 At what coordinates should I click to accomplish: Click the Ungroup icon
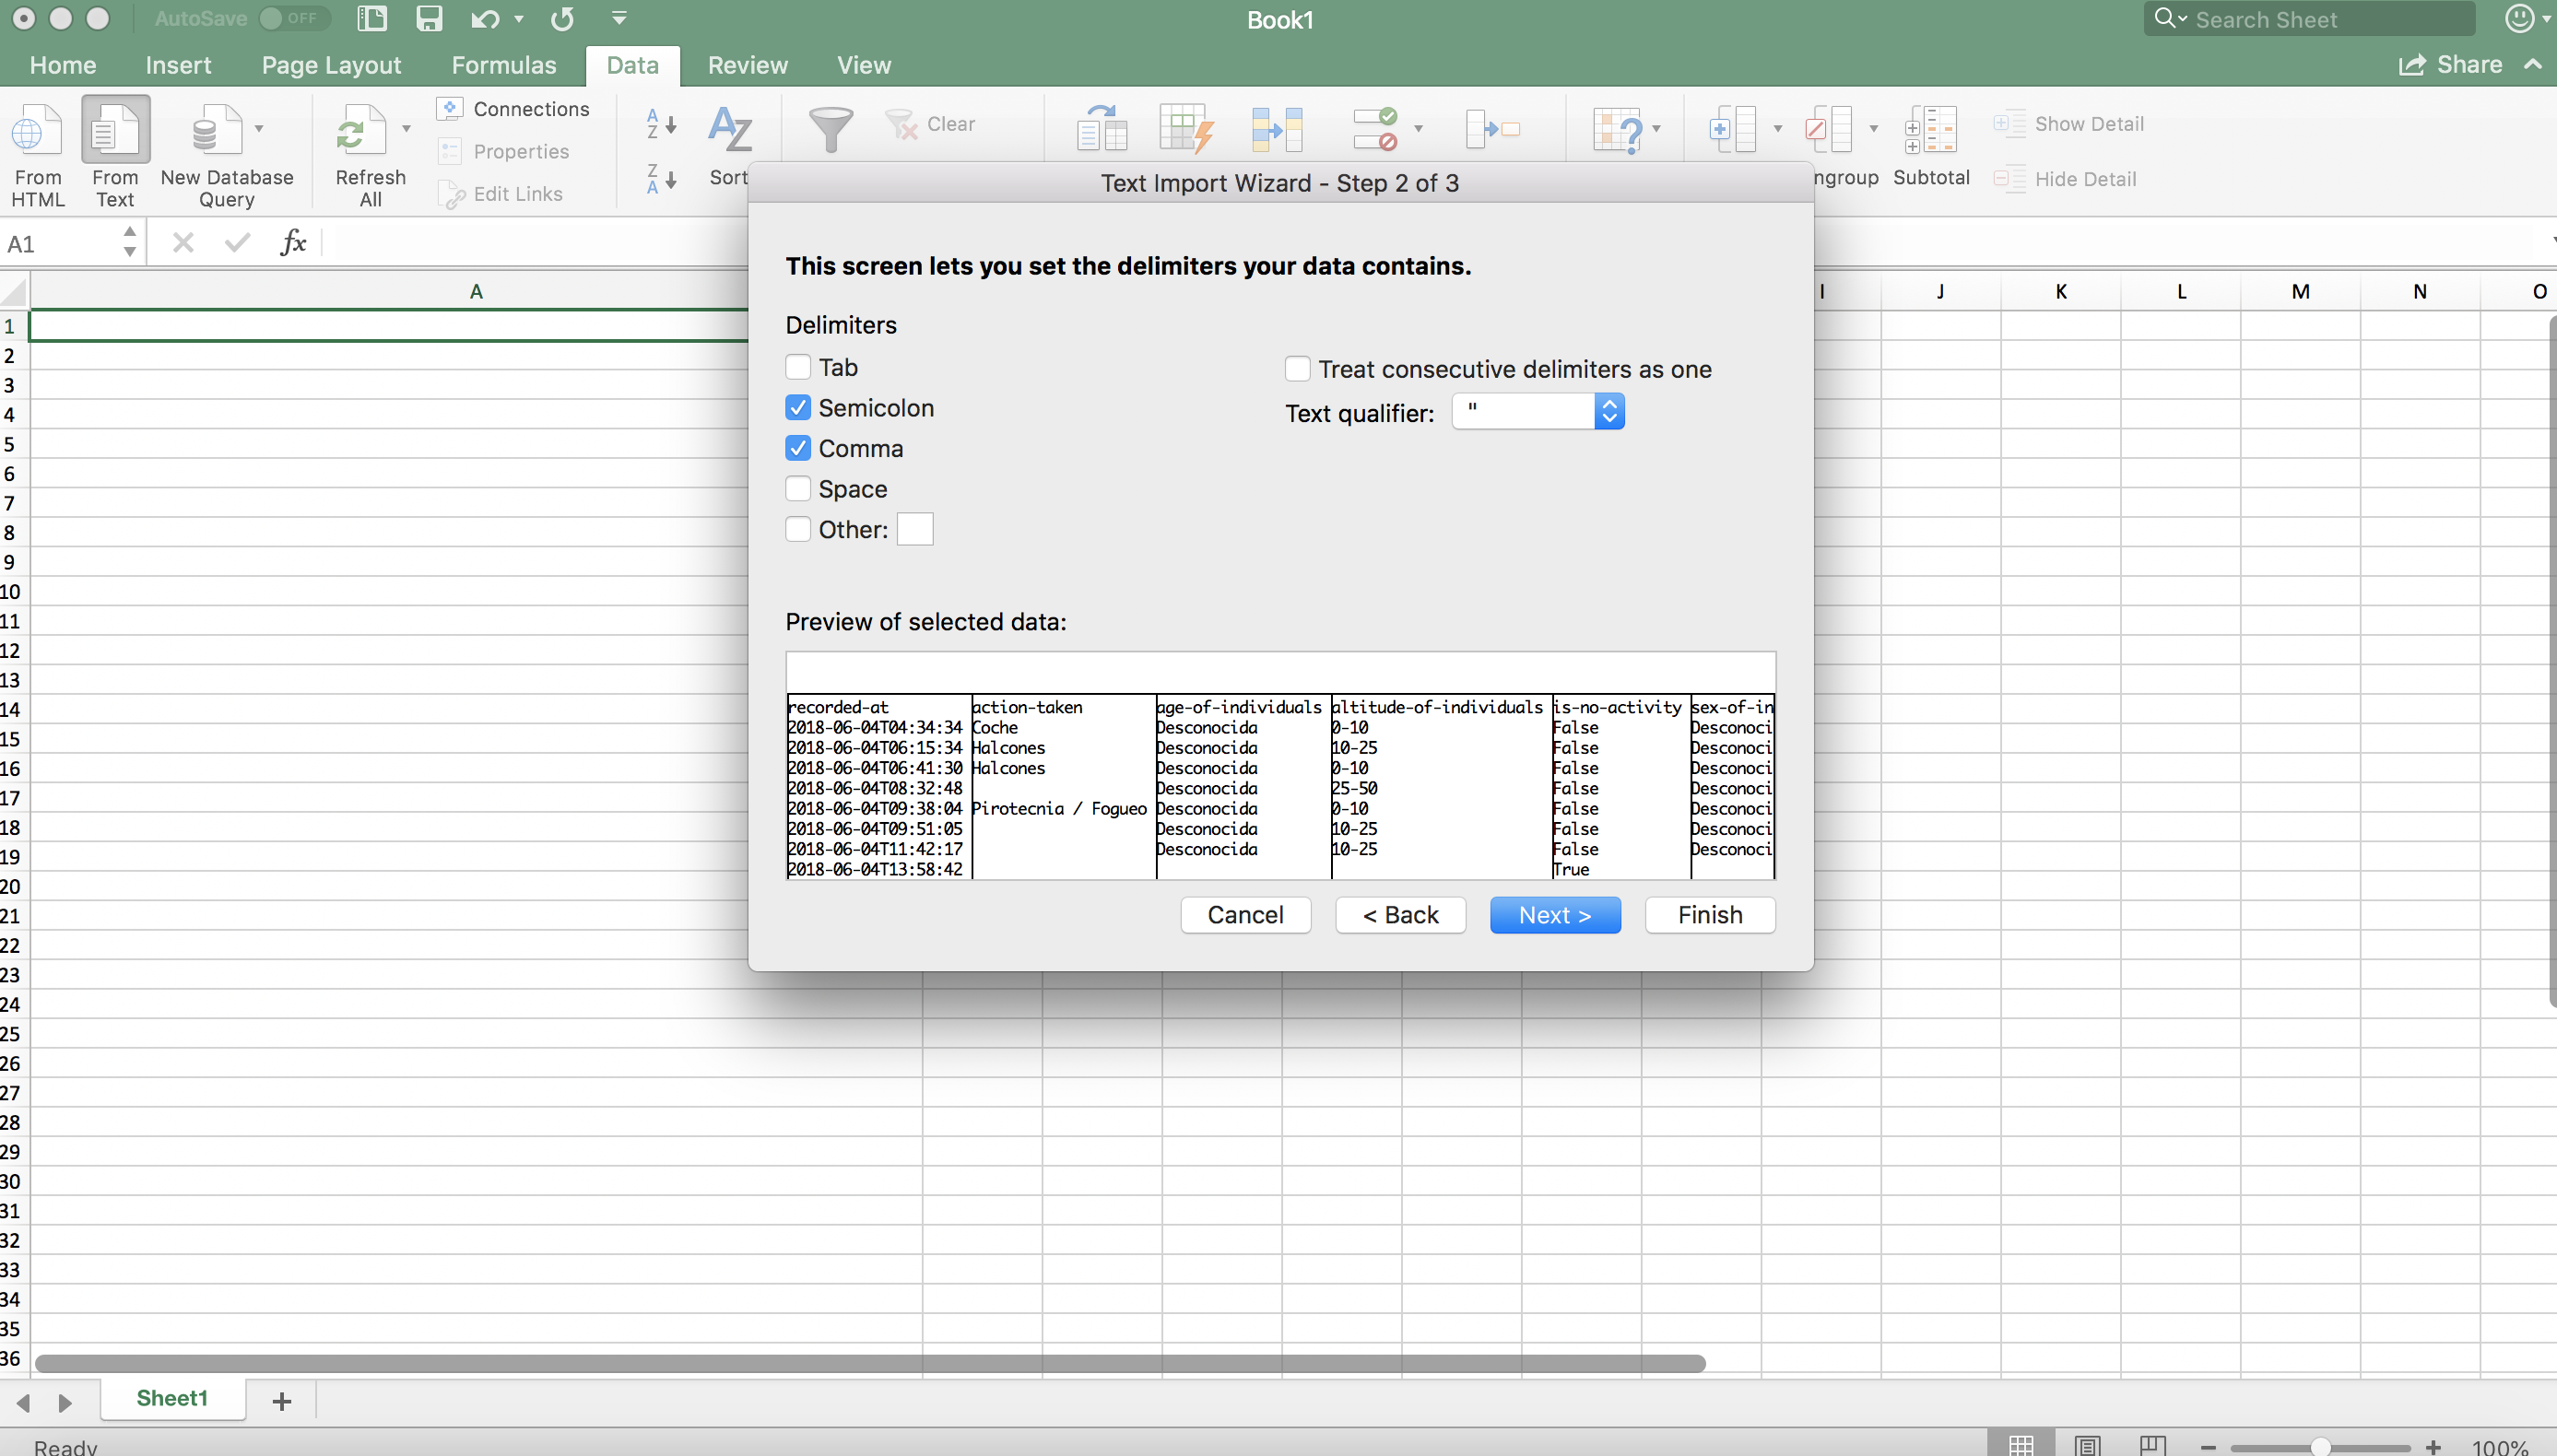(x=1829, y=130)
